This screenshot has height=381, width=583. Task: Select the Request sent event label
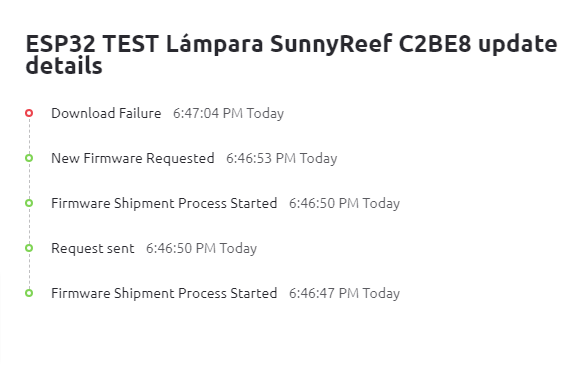tap(93, 248)
